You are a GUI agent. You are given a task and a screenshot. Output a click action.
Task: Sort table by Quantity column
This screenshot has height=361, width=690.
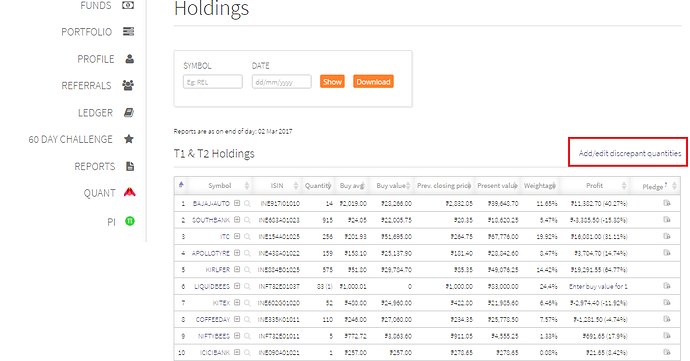[x=318, y=186]
